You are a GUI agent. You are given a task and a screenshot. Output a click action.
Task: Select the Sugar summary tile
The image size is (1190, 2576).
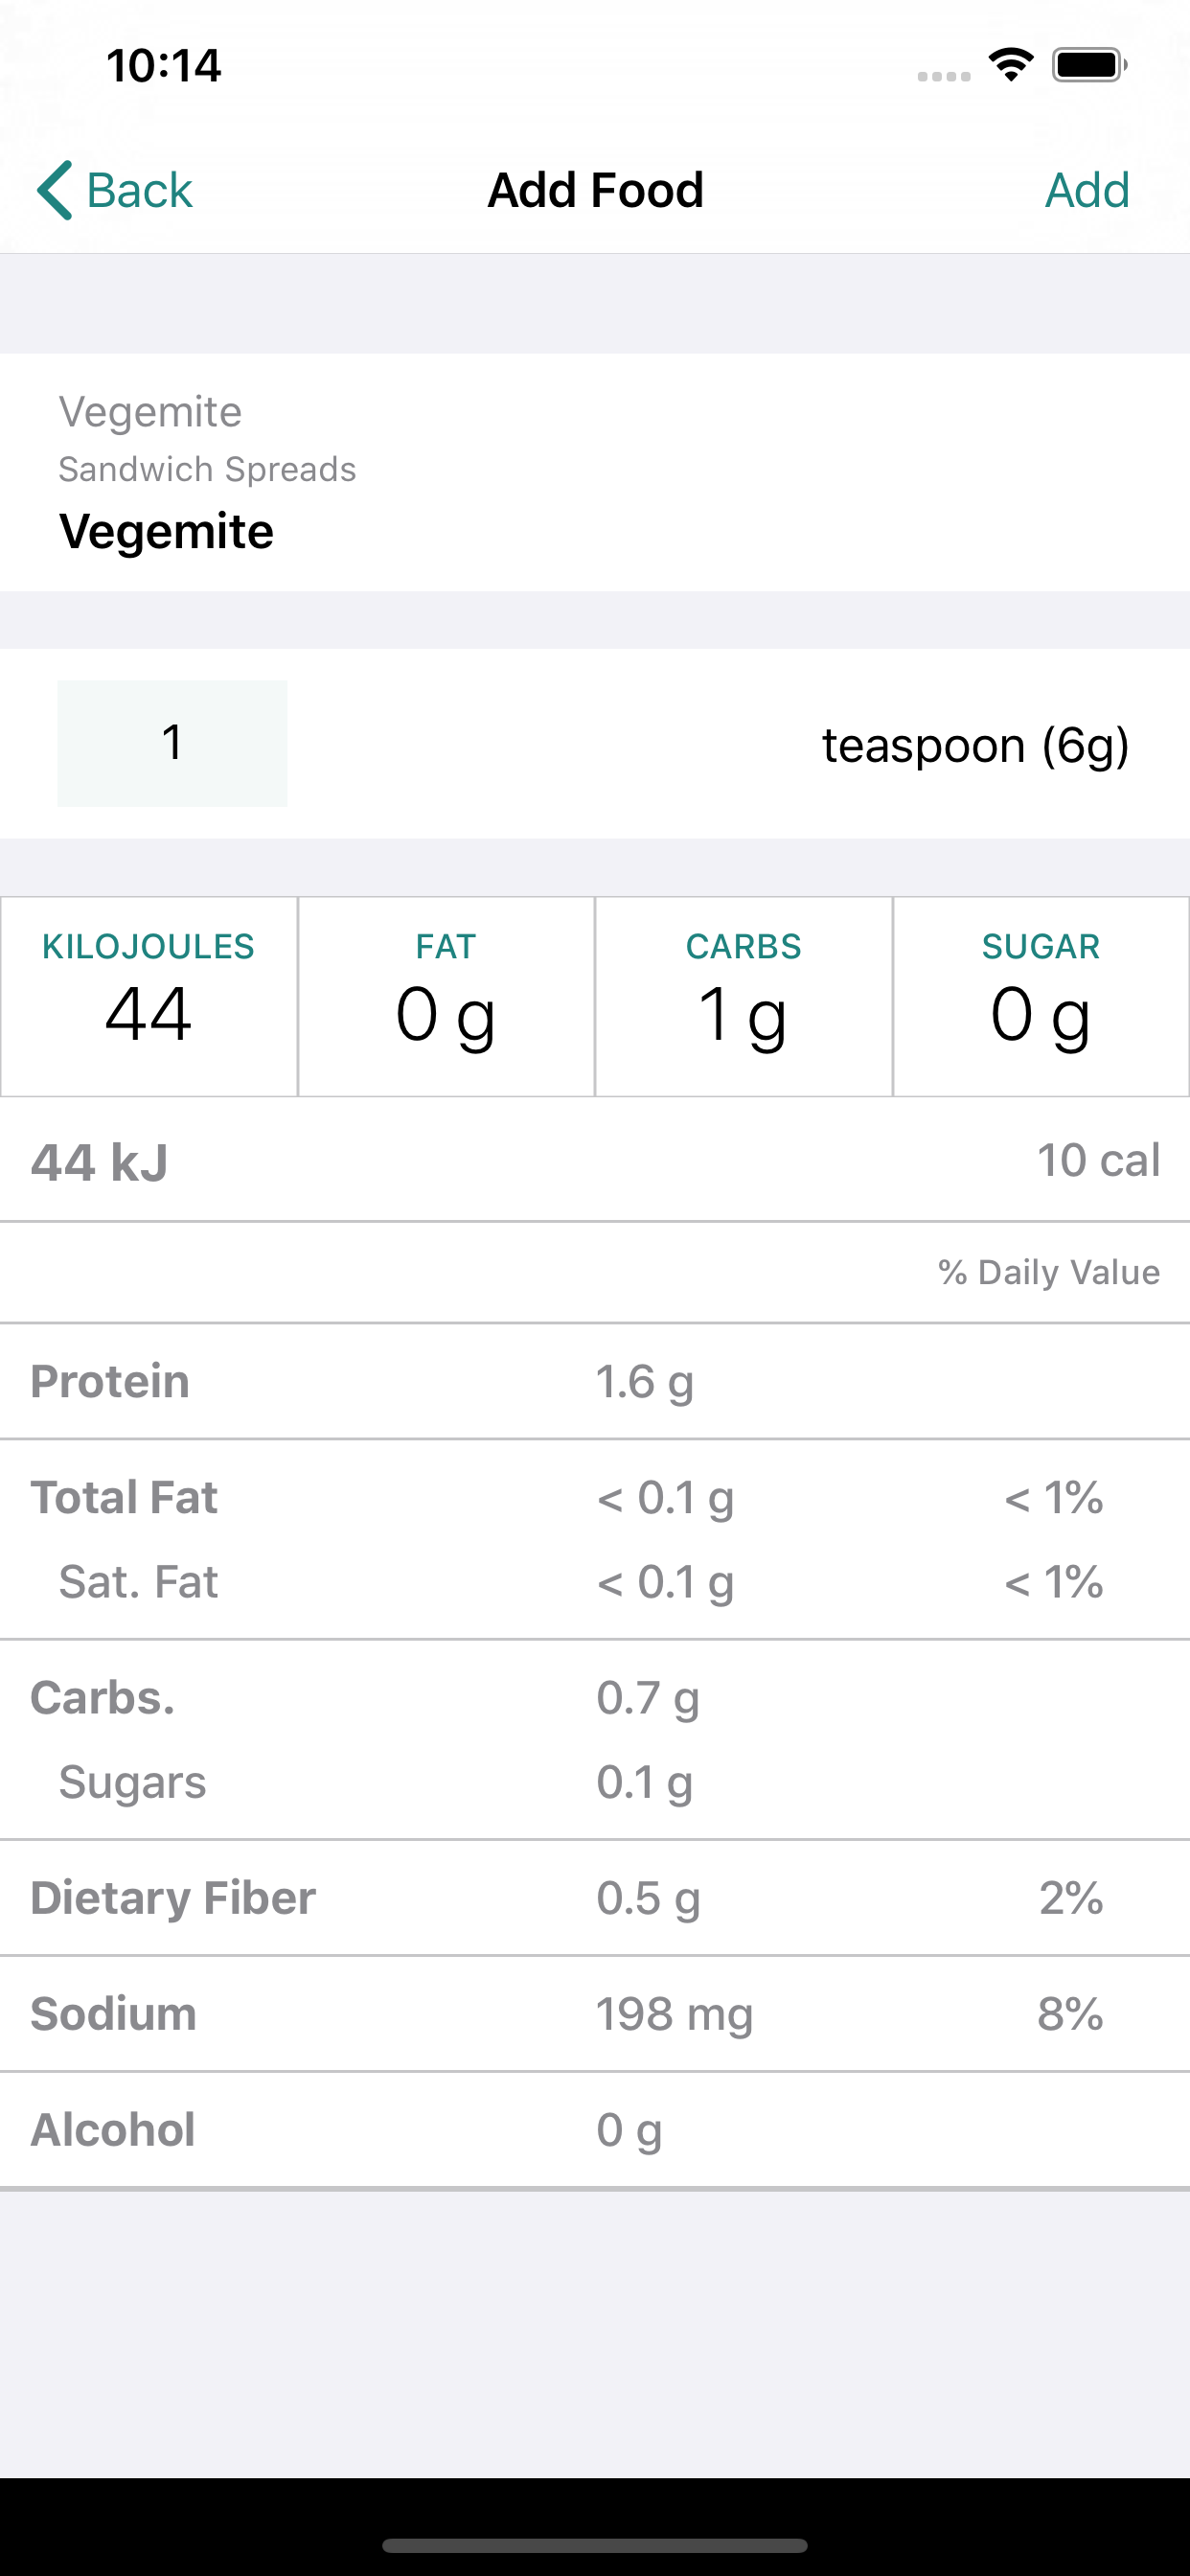[x=1041, y=996]
